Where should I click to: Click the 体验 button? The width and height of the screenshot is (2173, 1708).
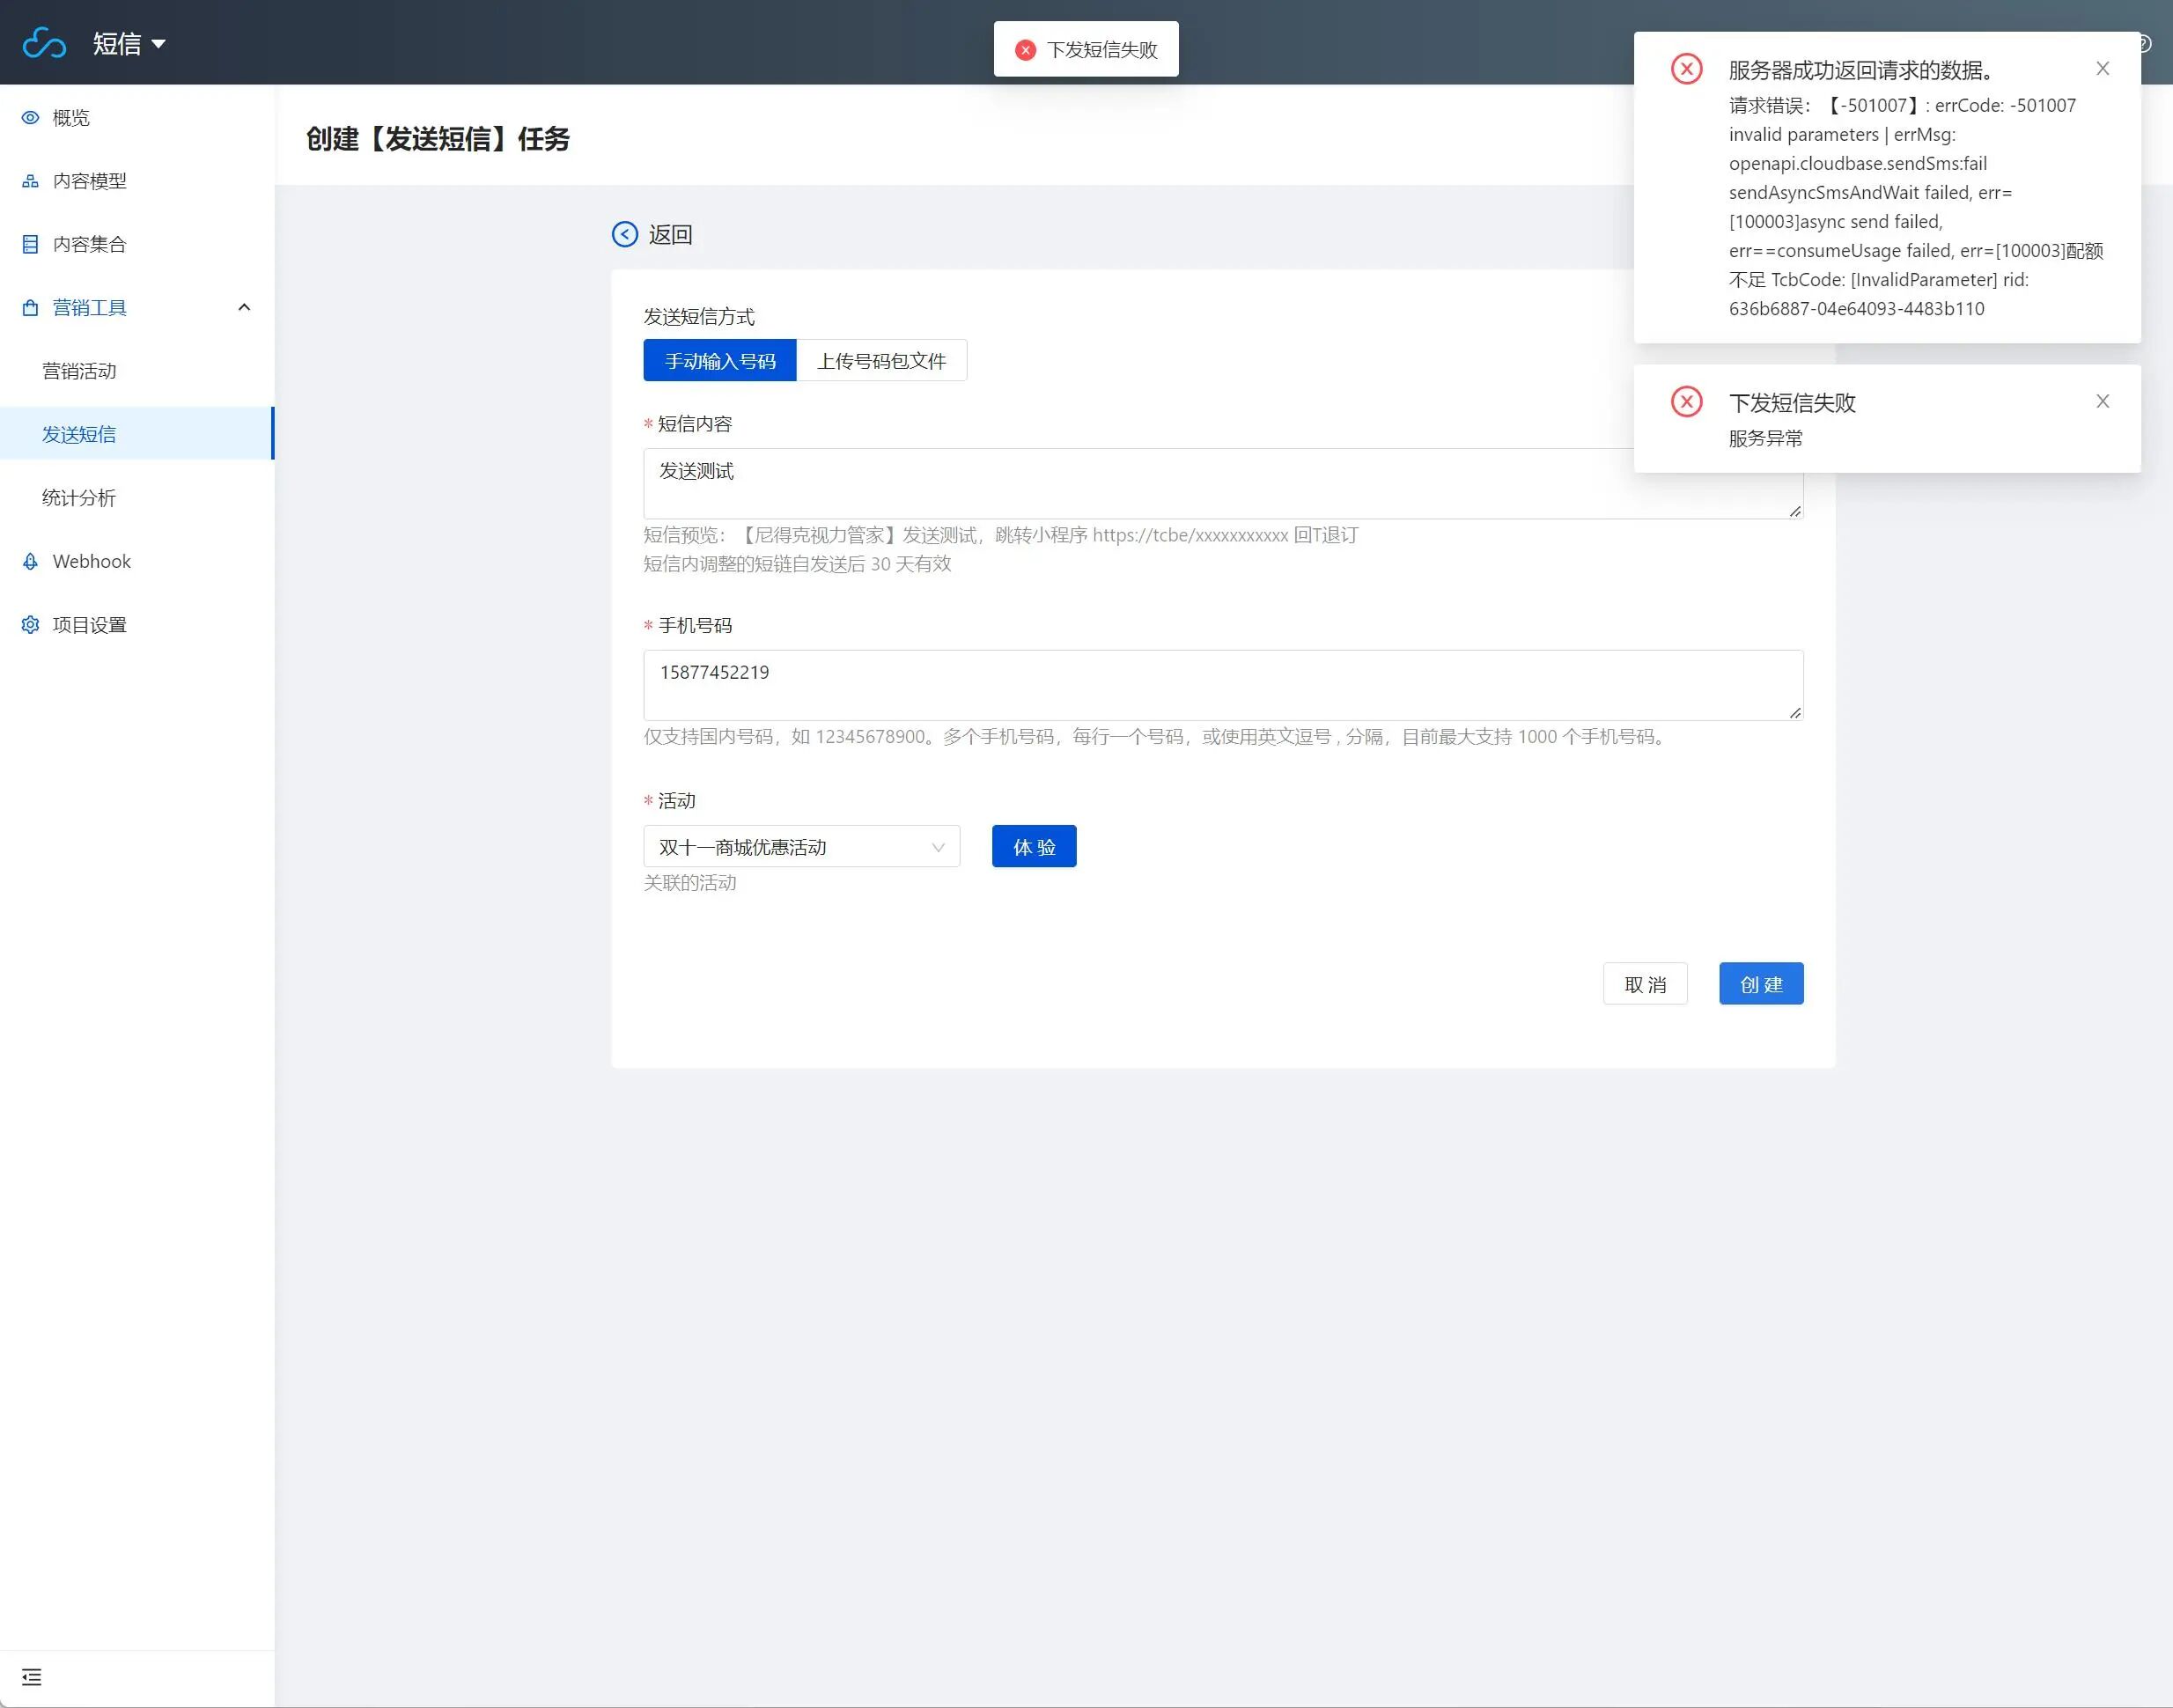coord(1033,847)
